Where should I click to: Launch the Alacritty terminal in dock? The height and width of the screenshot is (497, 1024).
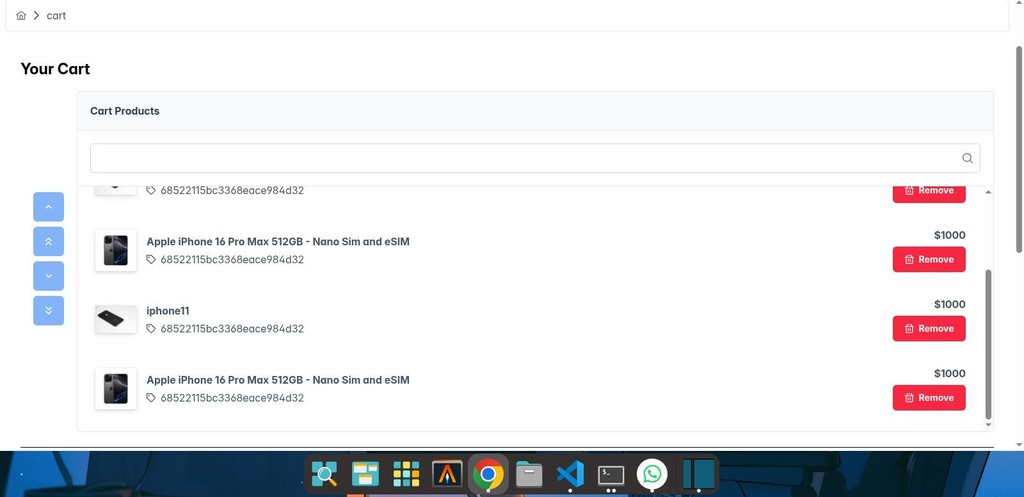pos(447,474)
